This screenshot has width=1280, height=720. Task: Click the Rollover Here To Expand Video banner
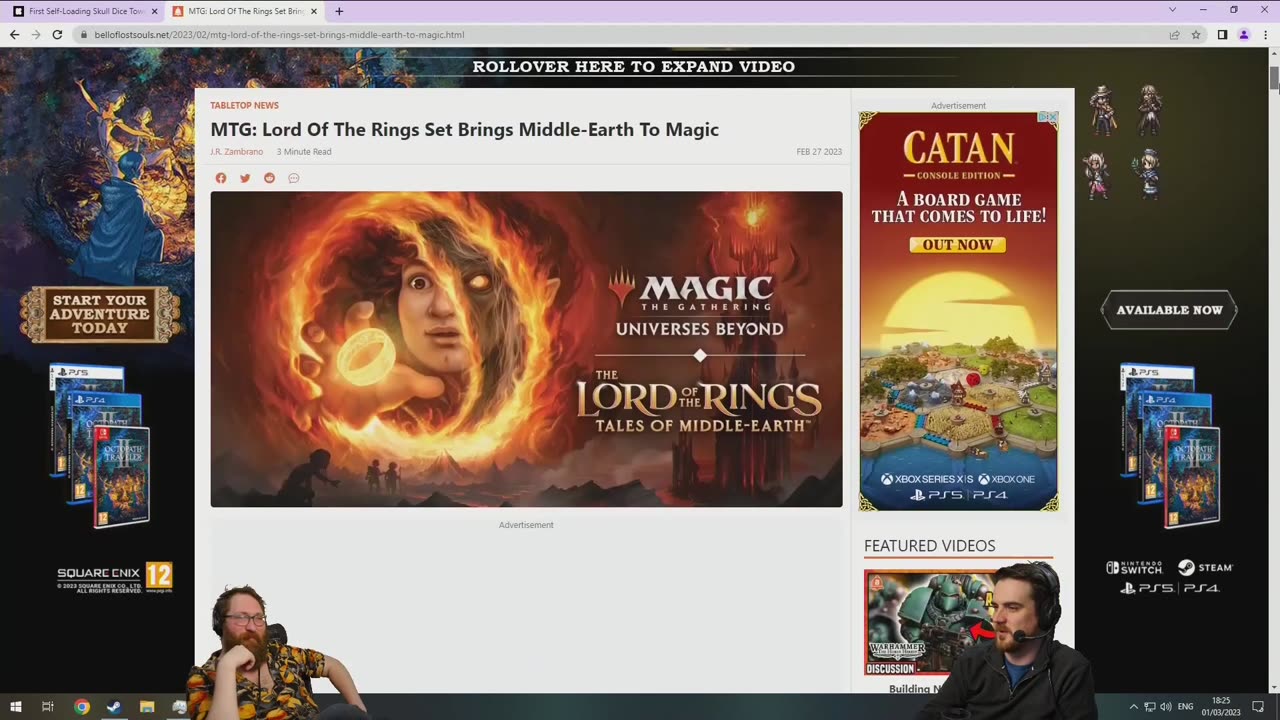[633, 67]
